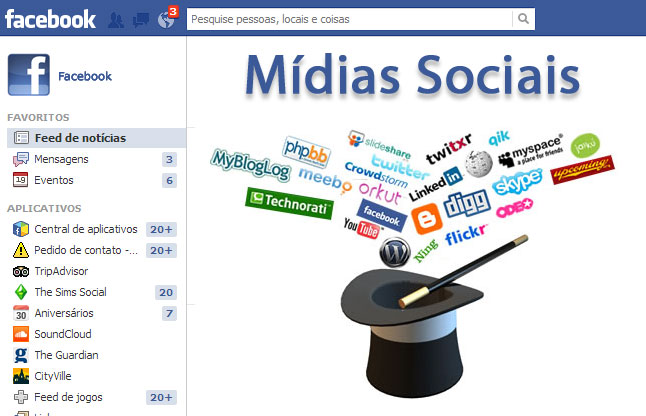This screenshot has height=416, width=646.
Task: Click the Mensagens count badge 3
Action: click(169, 159)
